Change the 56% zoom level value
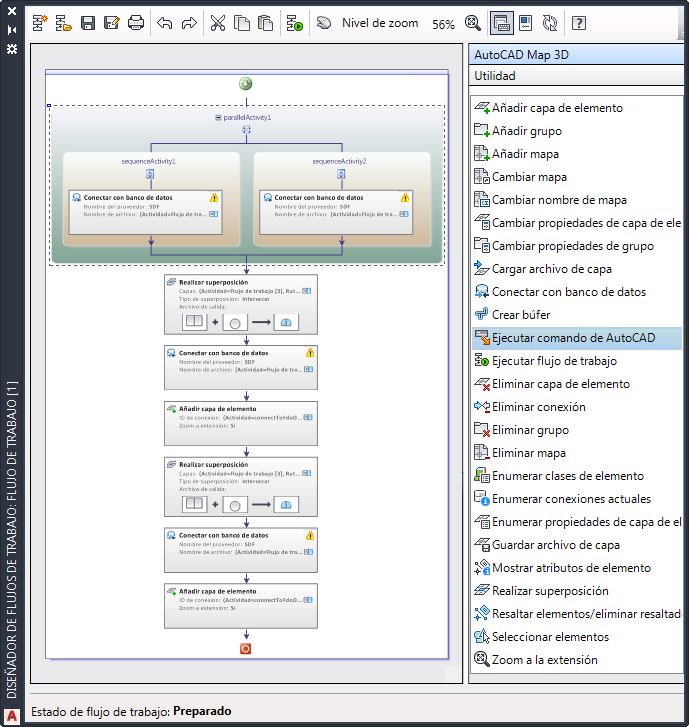Viewport: 689px width, 727px height. click(443, 24)
